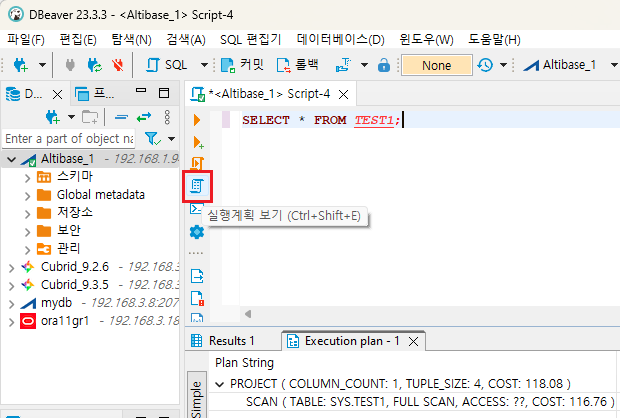Expand the 스키마 (Schemas) tree node
Viewport: 620px width, 418px height.
click(x=27, y=177)
